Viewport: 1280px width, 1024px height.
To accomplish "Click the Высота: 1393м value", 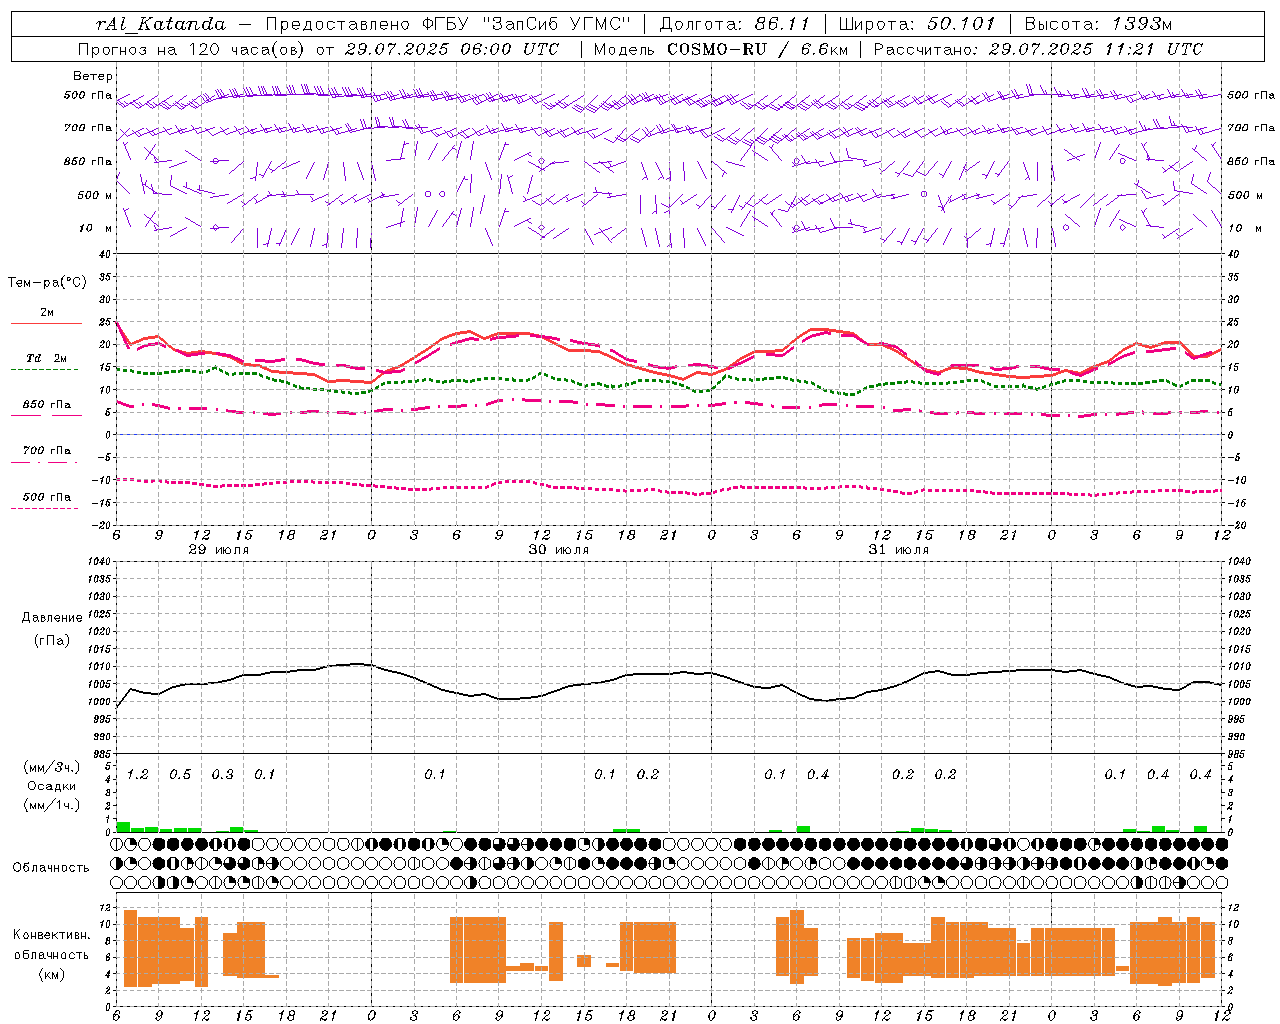I will coord(1098,24).
